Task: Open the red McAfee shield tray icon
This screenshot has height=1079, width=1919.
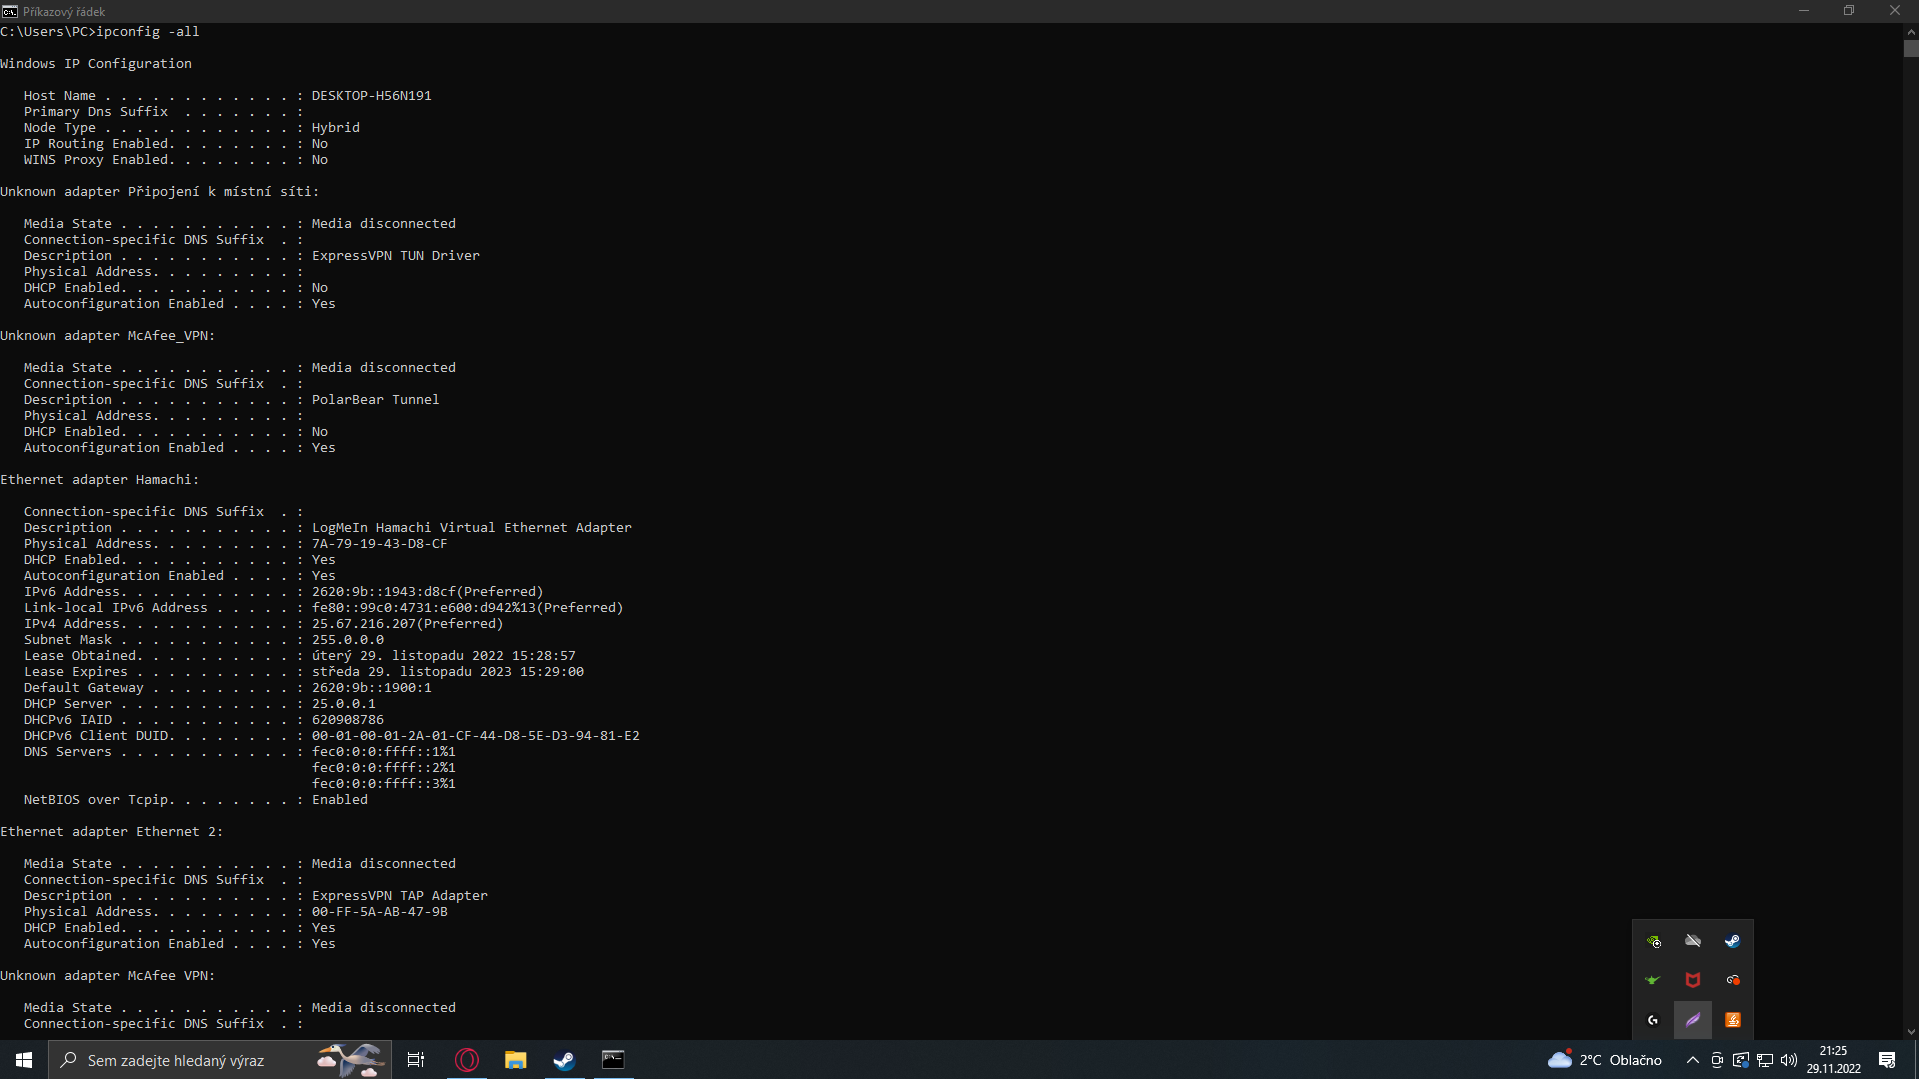Action: [1693, 980]
